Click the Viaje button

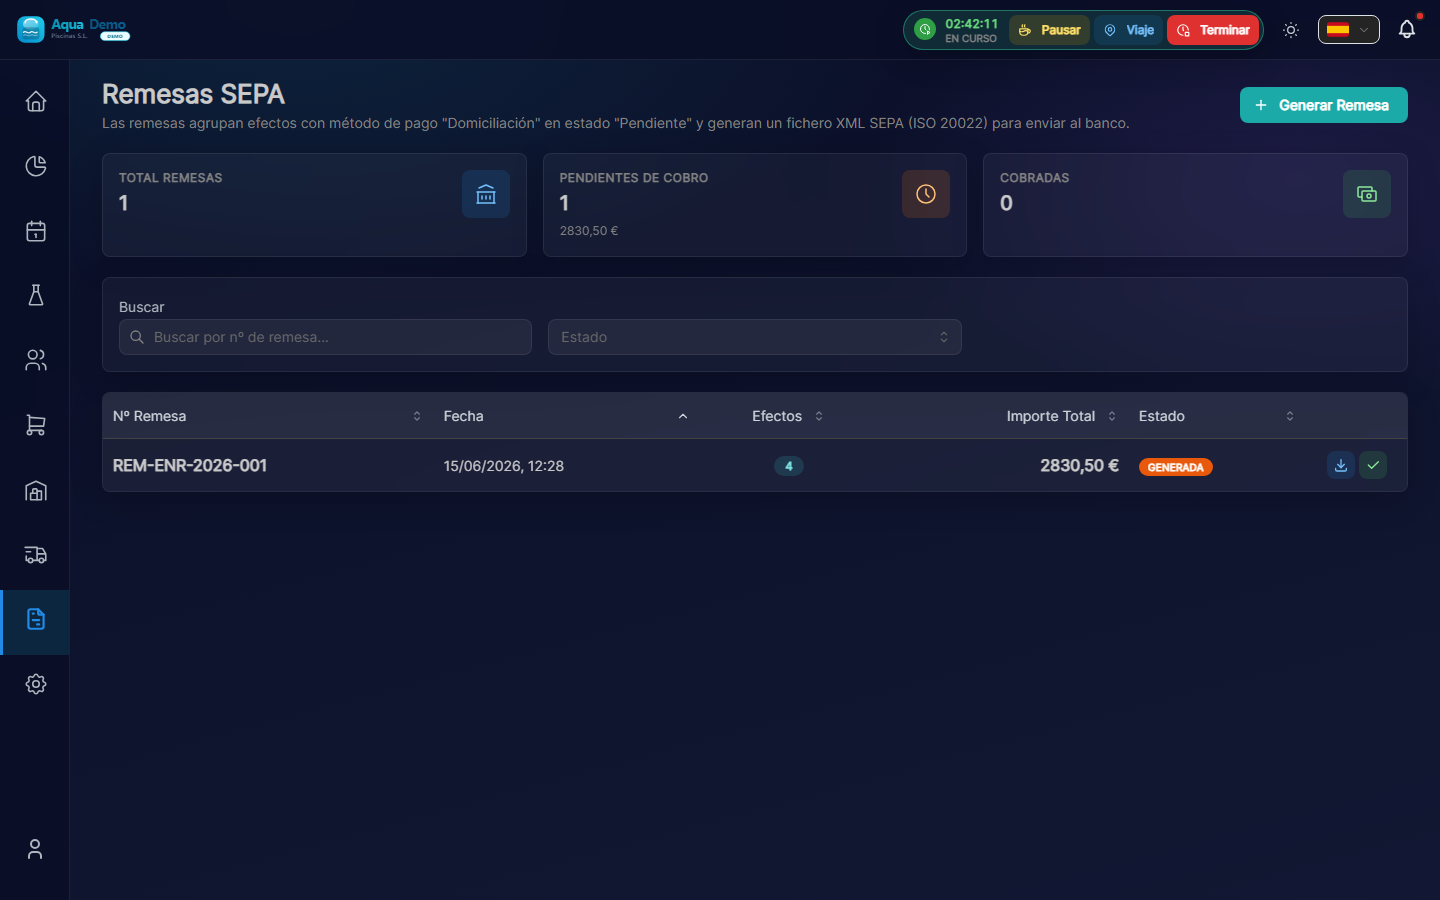1129,30
